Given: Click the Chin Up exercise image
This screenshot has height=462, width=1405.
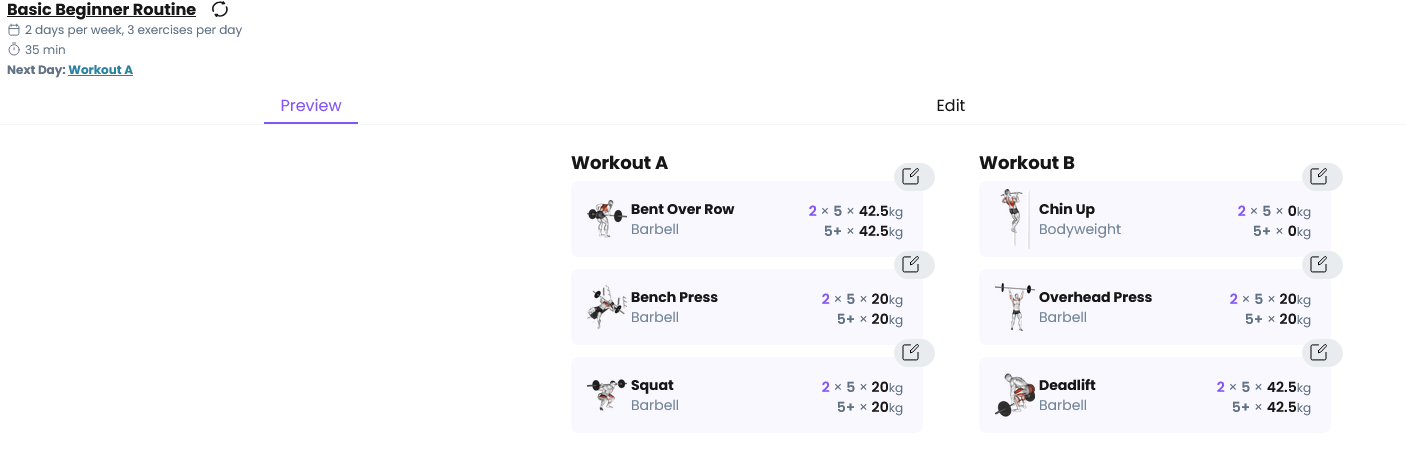Looking at the screenshot, I should [x=1013, y=219].
